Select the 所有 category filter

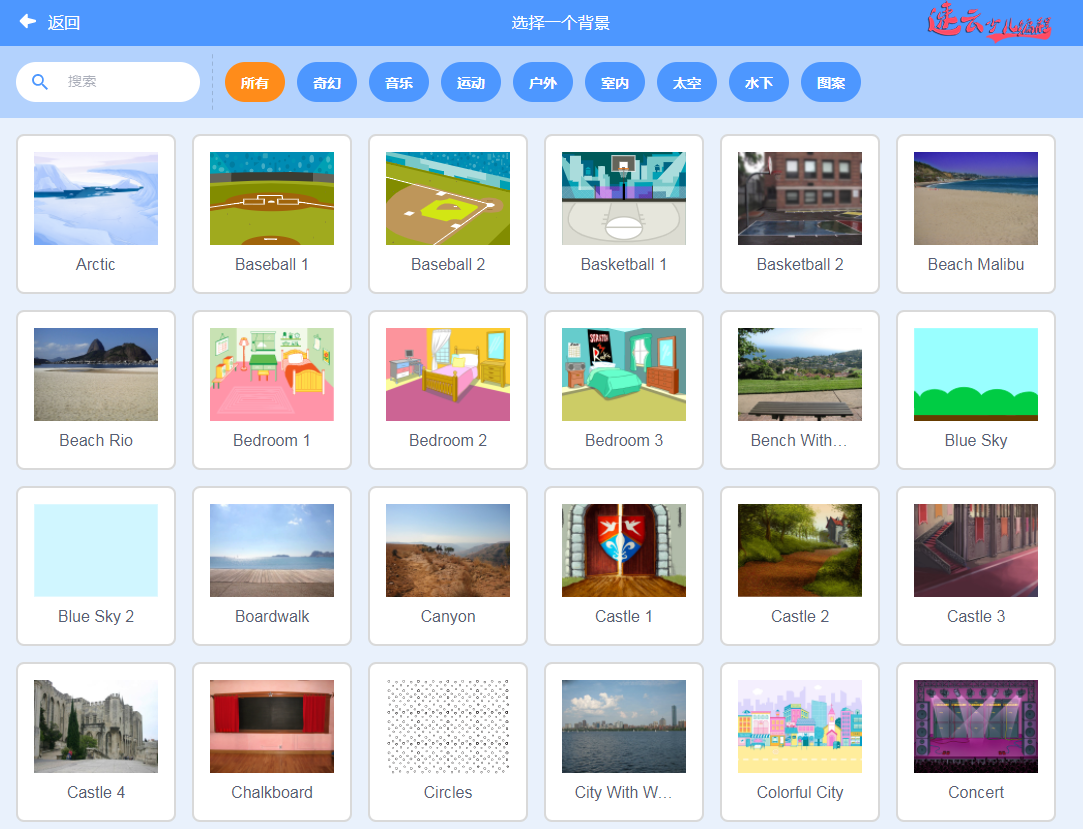coord(255,83)
